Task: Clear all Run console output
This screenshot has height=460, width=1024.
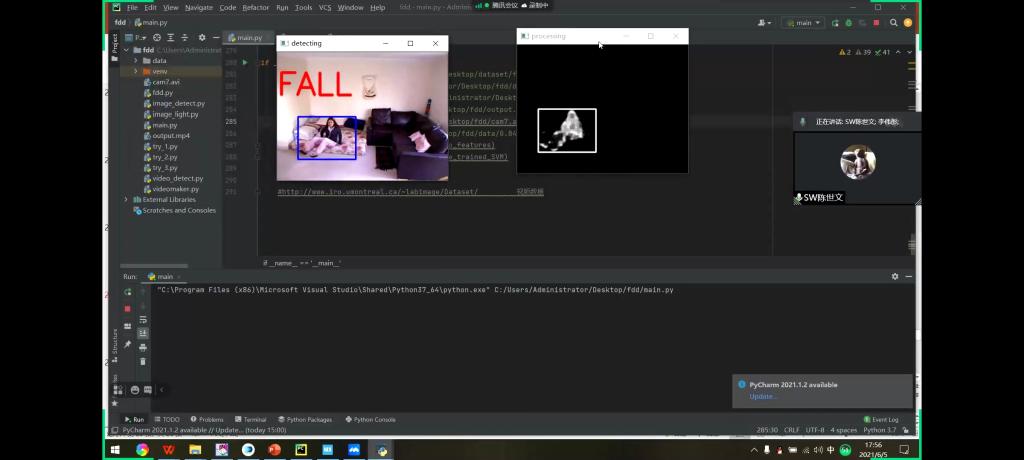Action: click(143, 361)
